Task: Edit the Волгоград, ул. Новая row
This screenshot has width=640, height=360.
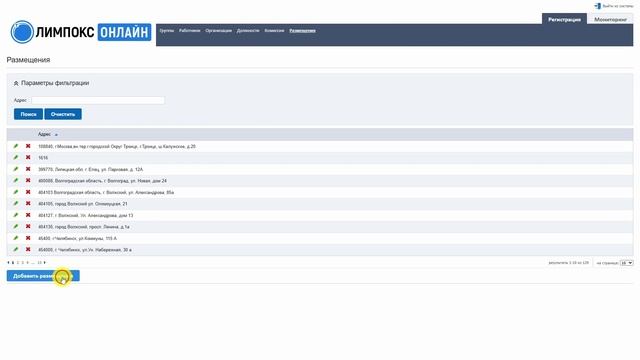Action: click(16, 180)
